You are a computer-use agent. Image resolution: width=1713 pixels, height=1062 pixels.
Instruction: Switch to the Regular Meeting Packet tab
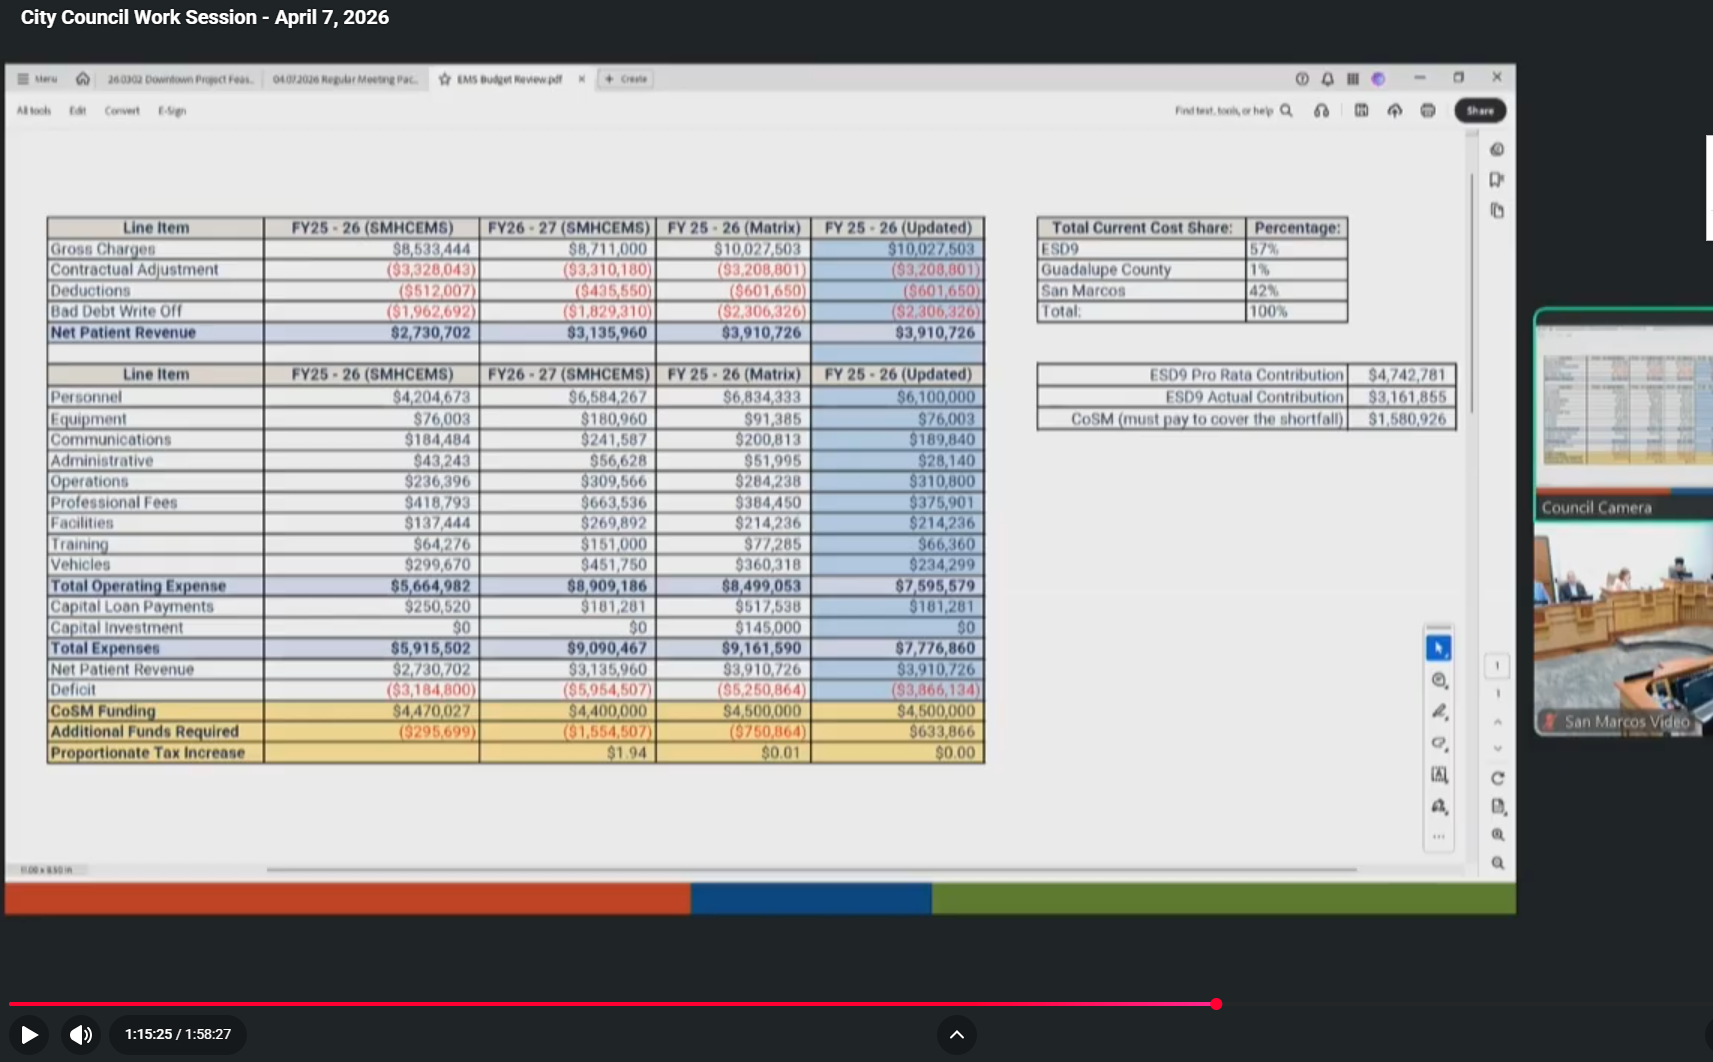345,79
